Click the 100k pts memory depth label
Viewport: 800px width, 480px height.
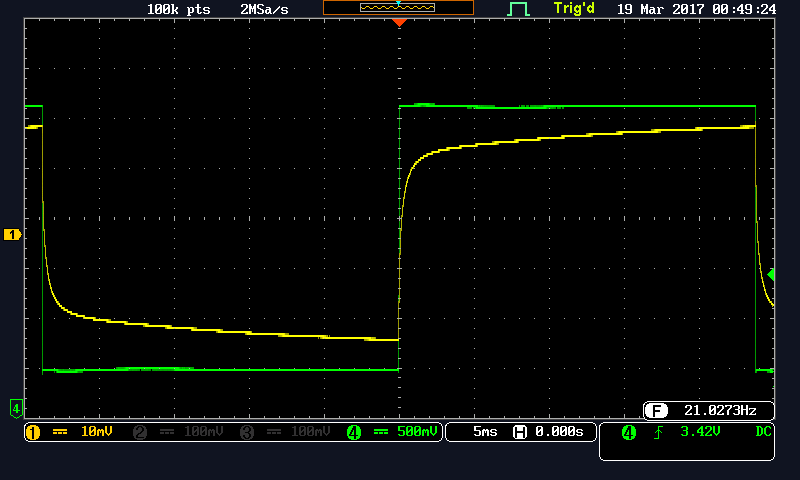[x=179, y=10]
